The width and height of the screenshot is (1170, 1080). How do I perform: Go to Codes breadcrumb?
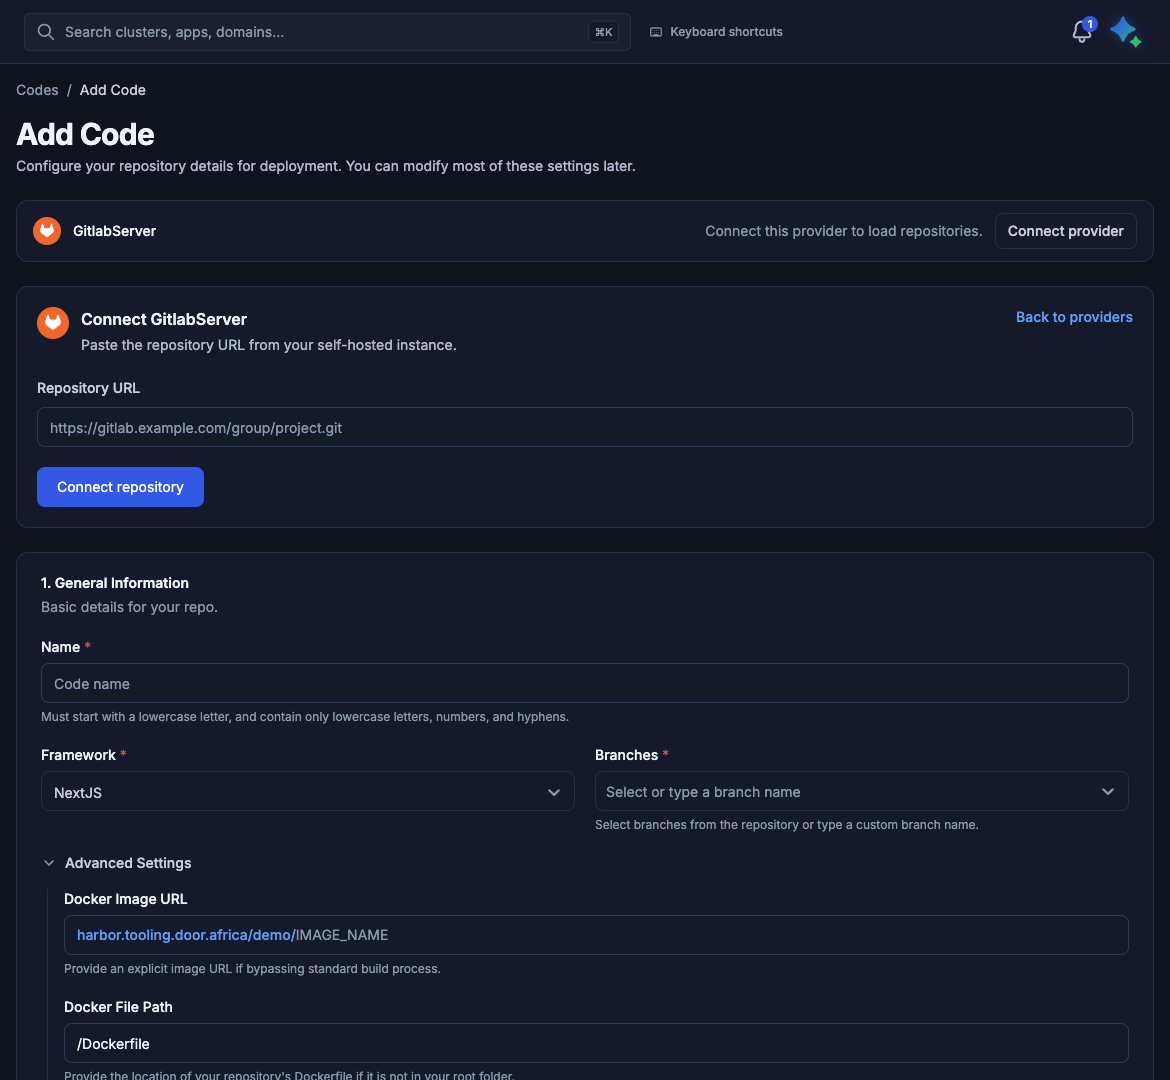click(x=37, y=90)
